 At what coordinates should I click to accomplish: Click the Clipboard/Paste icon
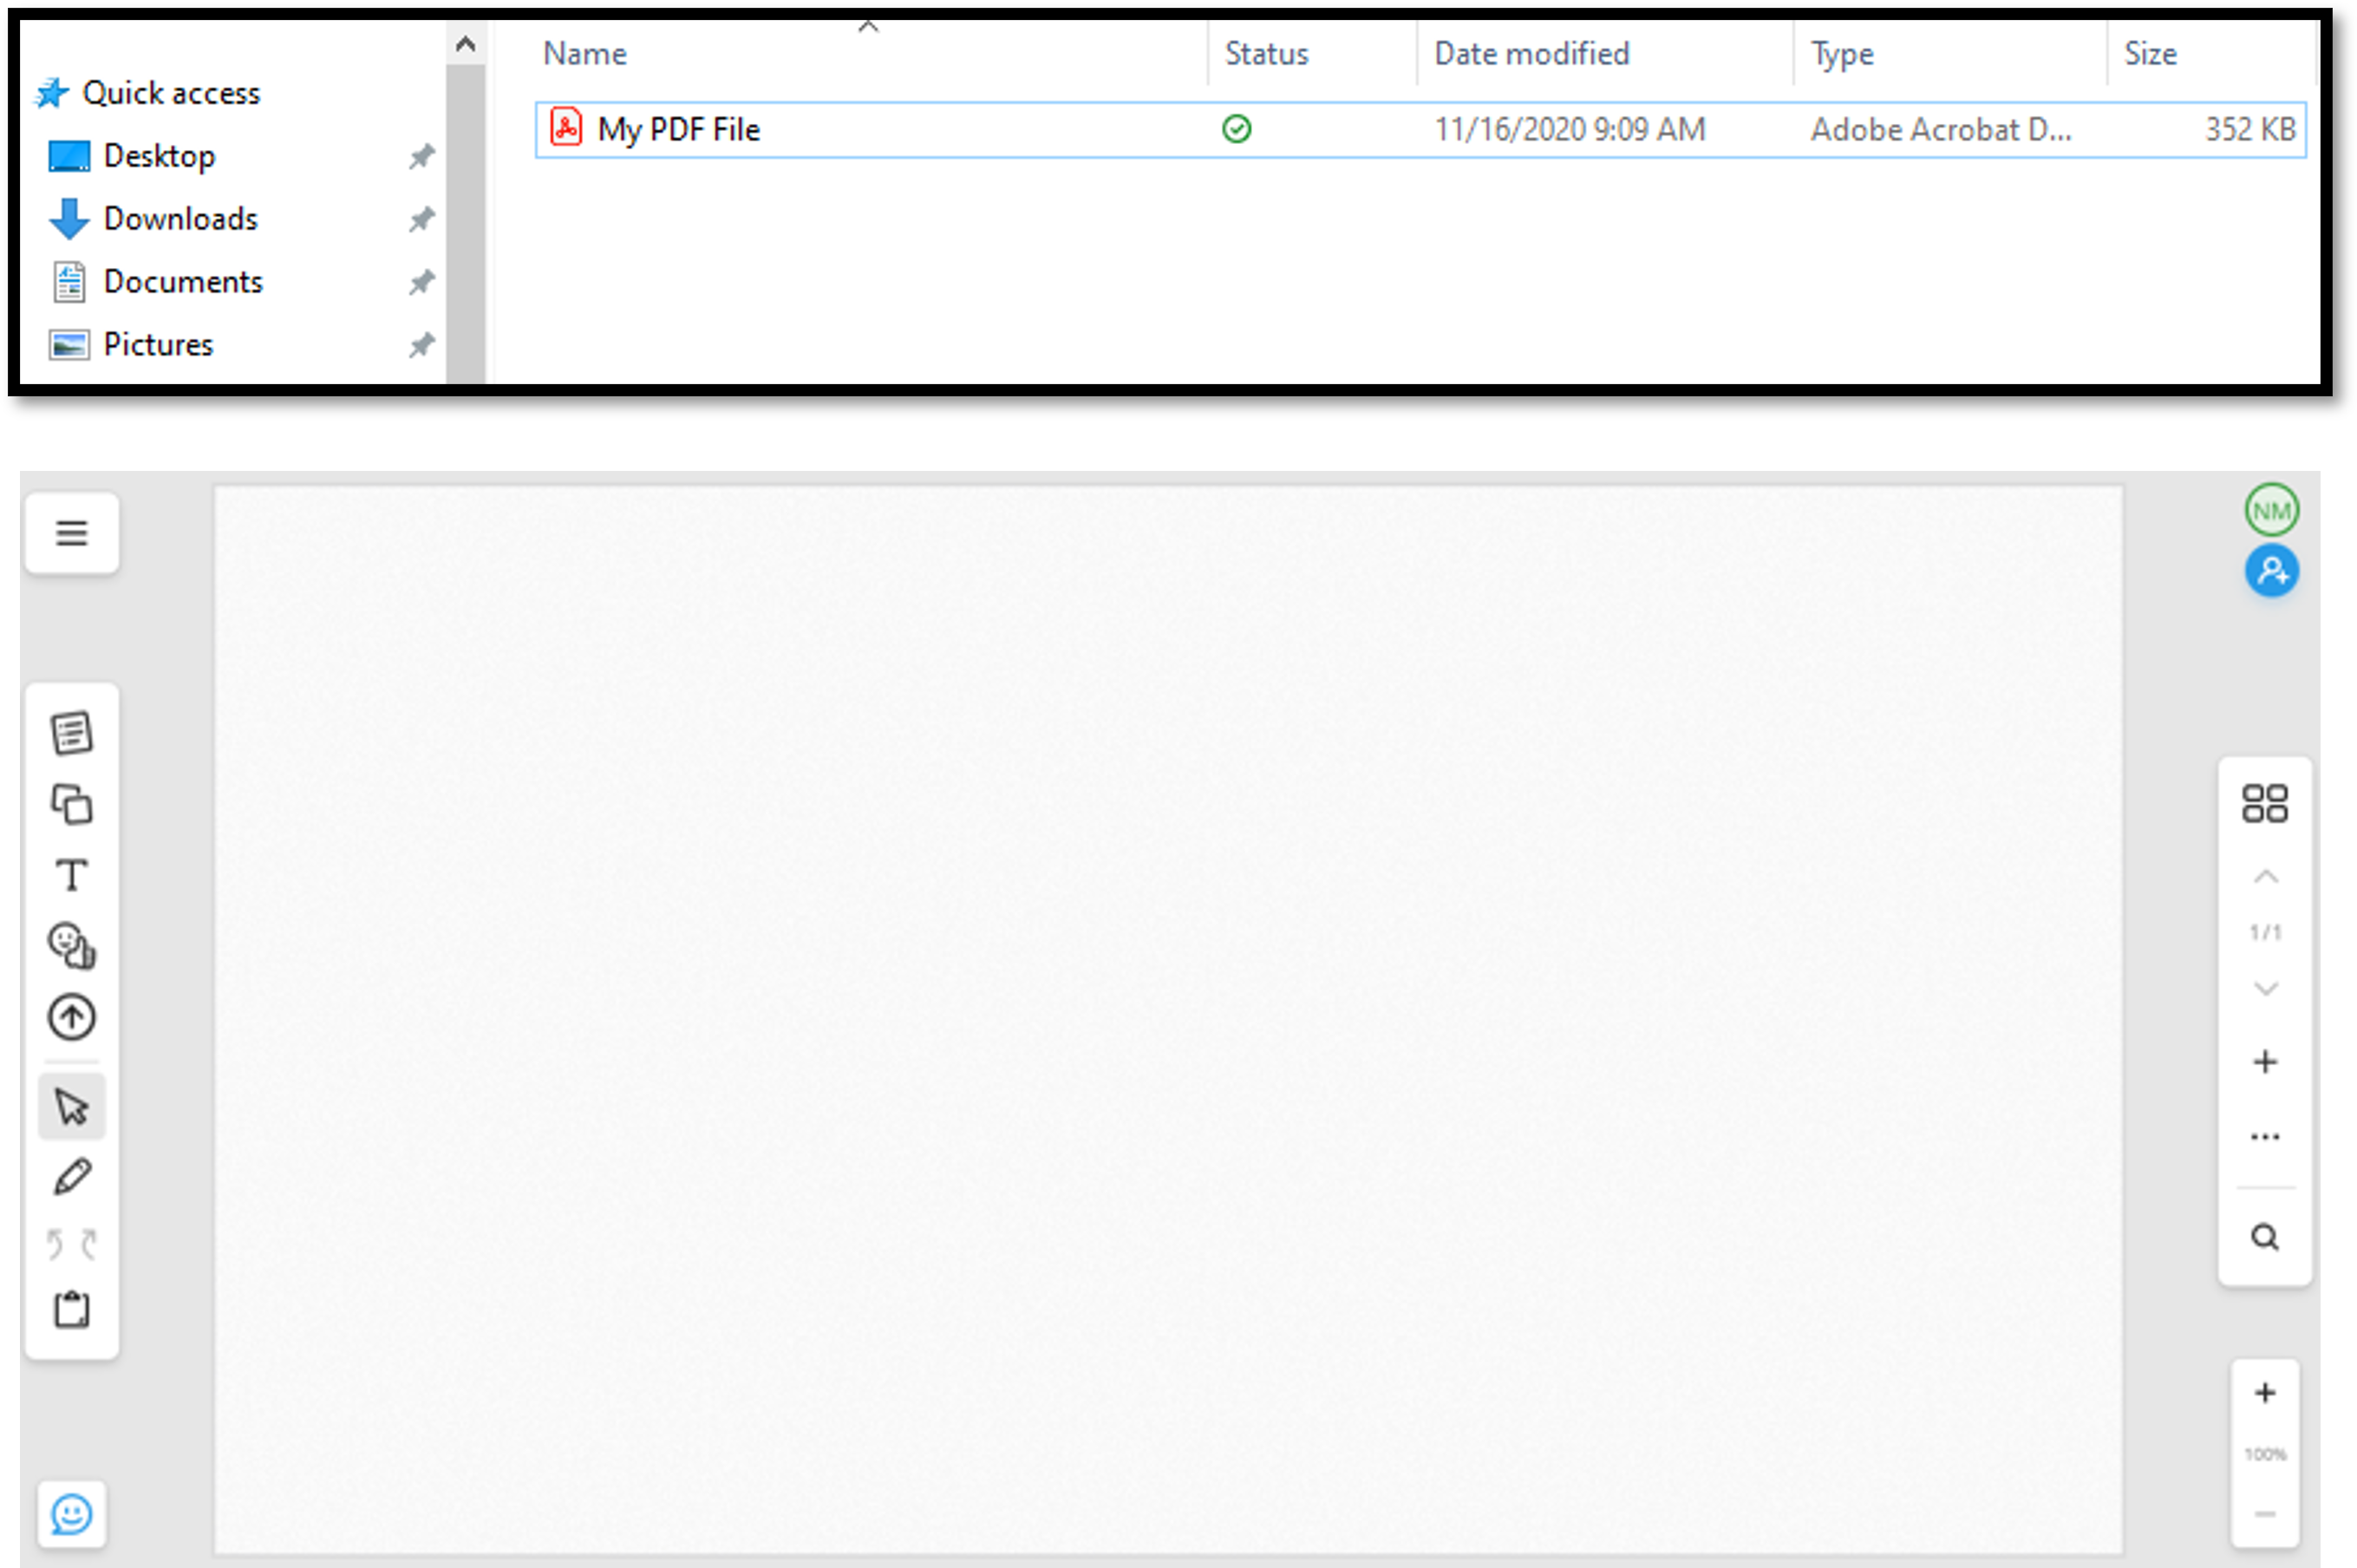coord(70,1307)
